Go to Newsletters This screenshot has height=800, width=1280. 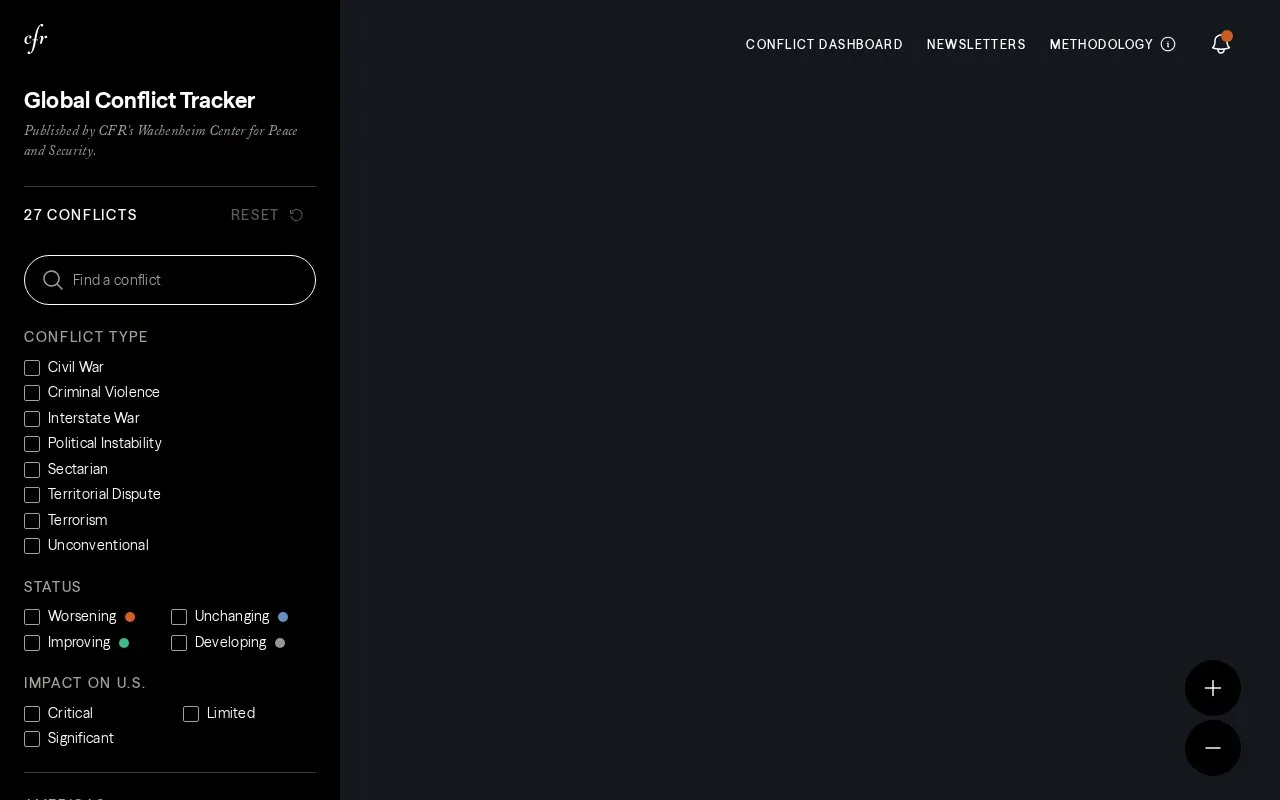(976, 44)
